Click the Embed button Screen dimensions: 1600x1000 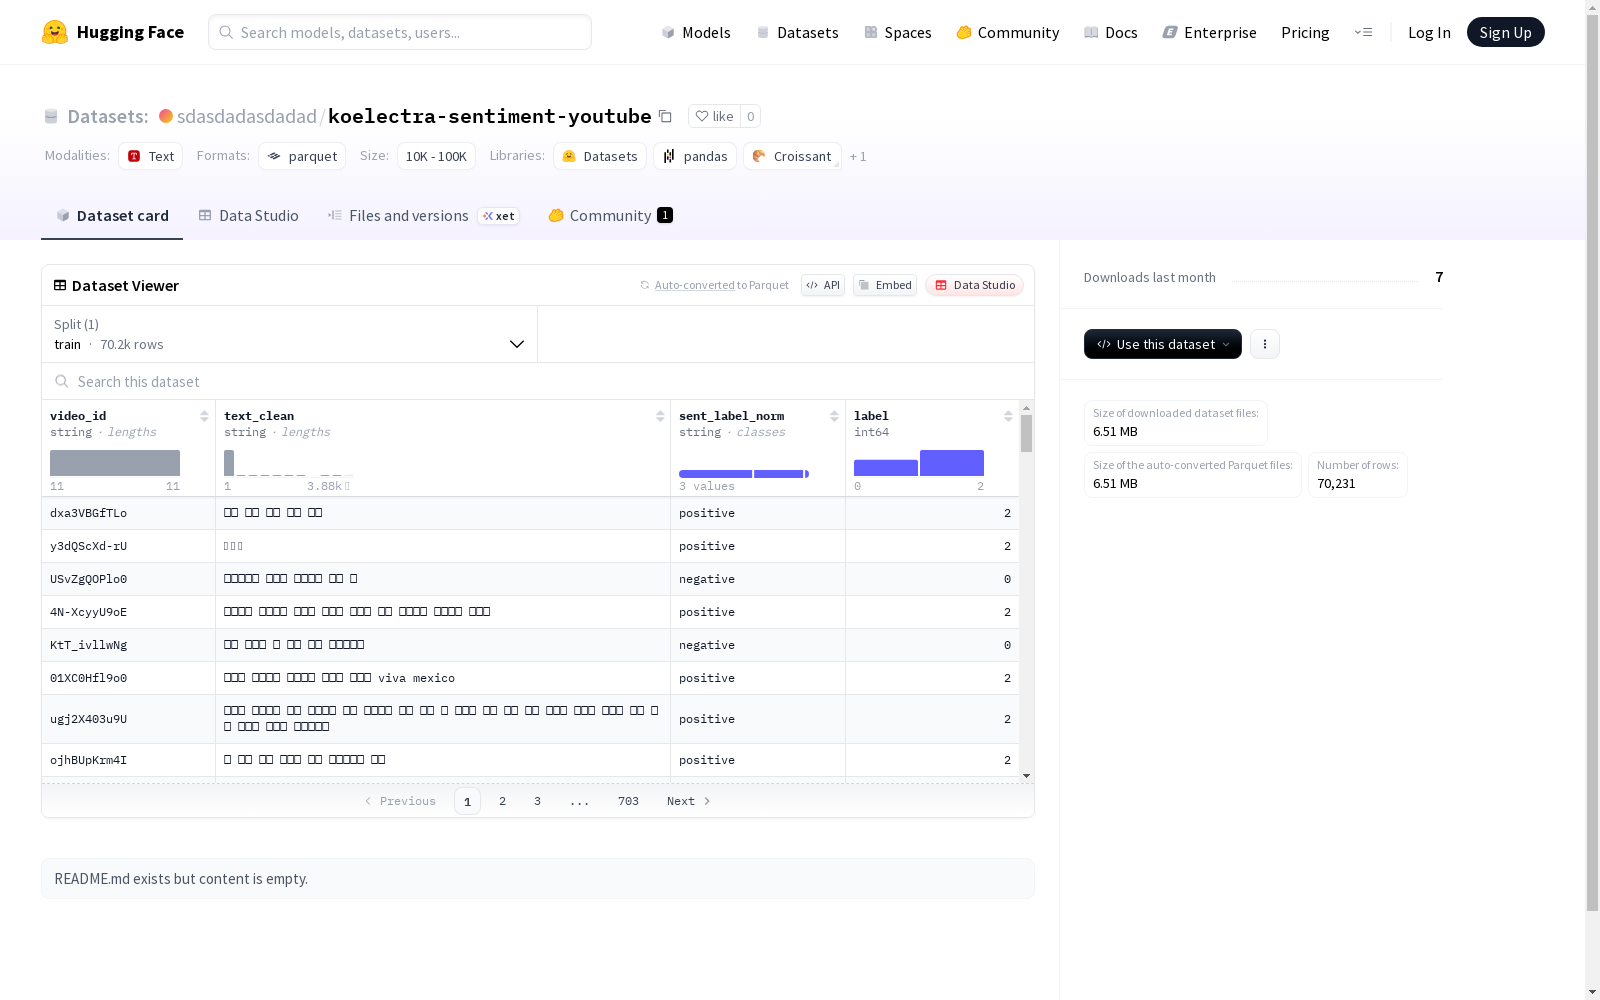click(885, 285)
